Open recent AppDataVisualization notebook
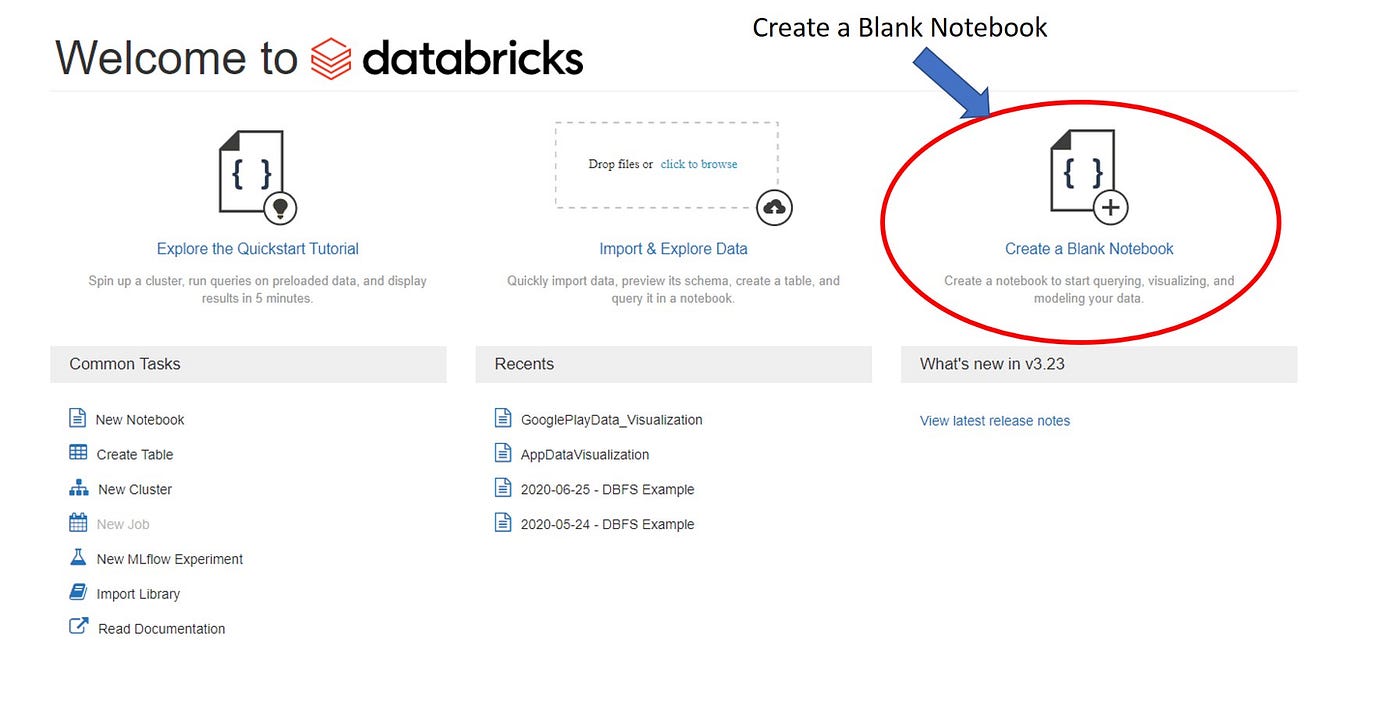The height and width of the screenshot is (710, 1400). (x=585, y=454)
